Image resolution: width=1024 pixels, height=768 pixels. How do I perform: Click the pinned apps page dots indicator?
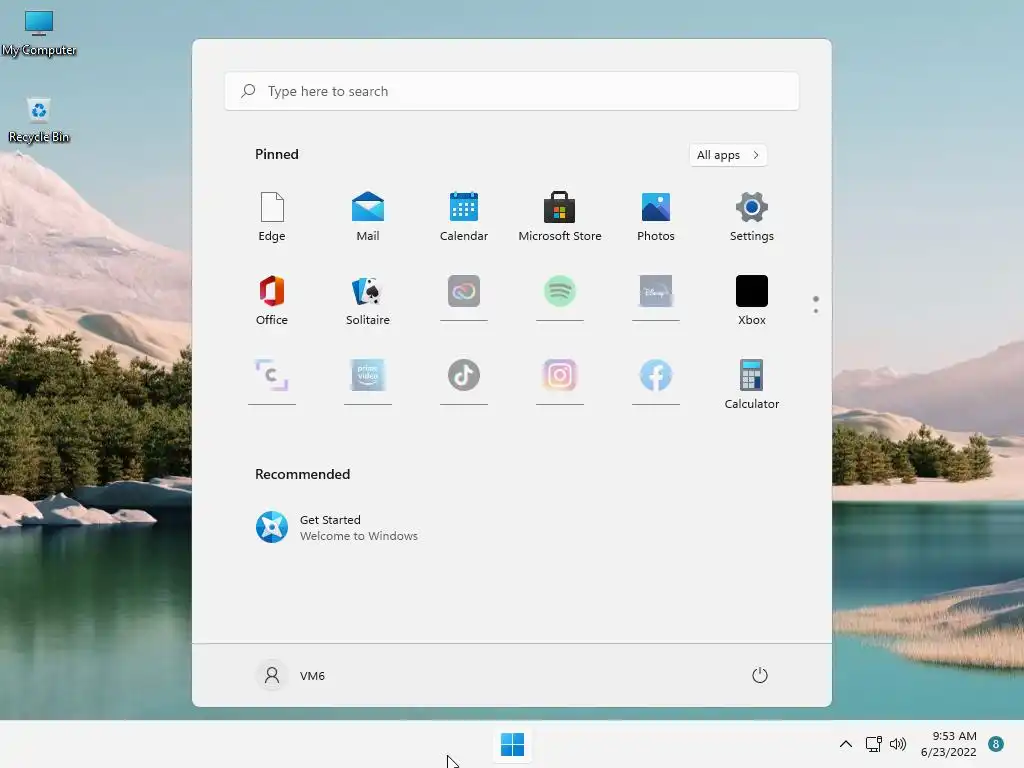pyautogui.click(x=816, y=304)
